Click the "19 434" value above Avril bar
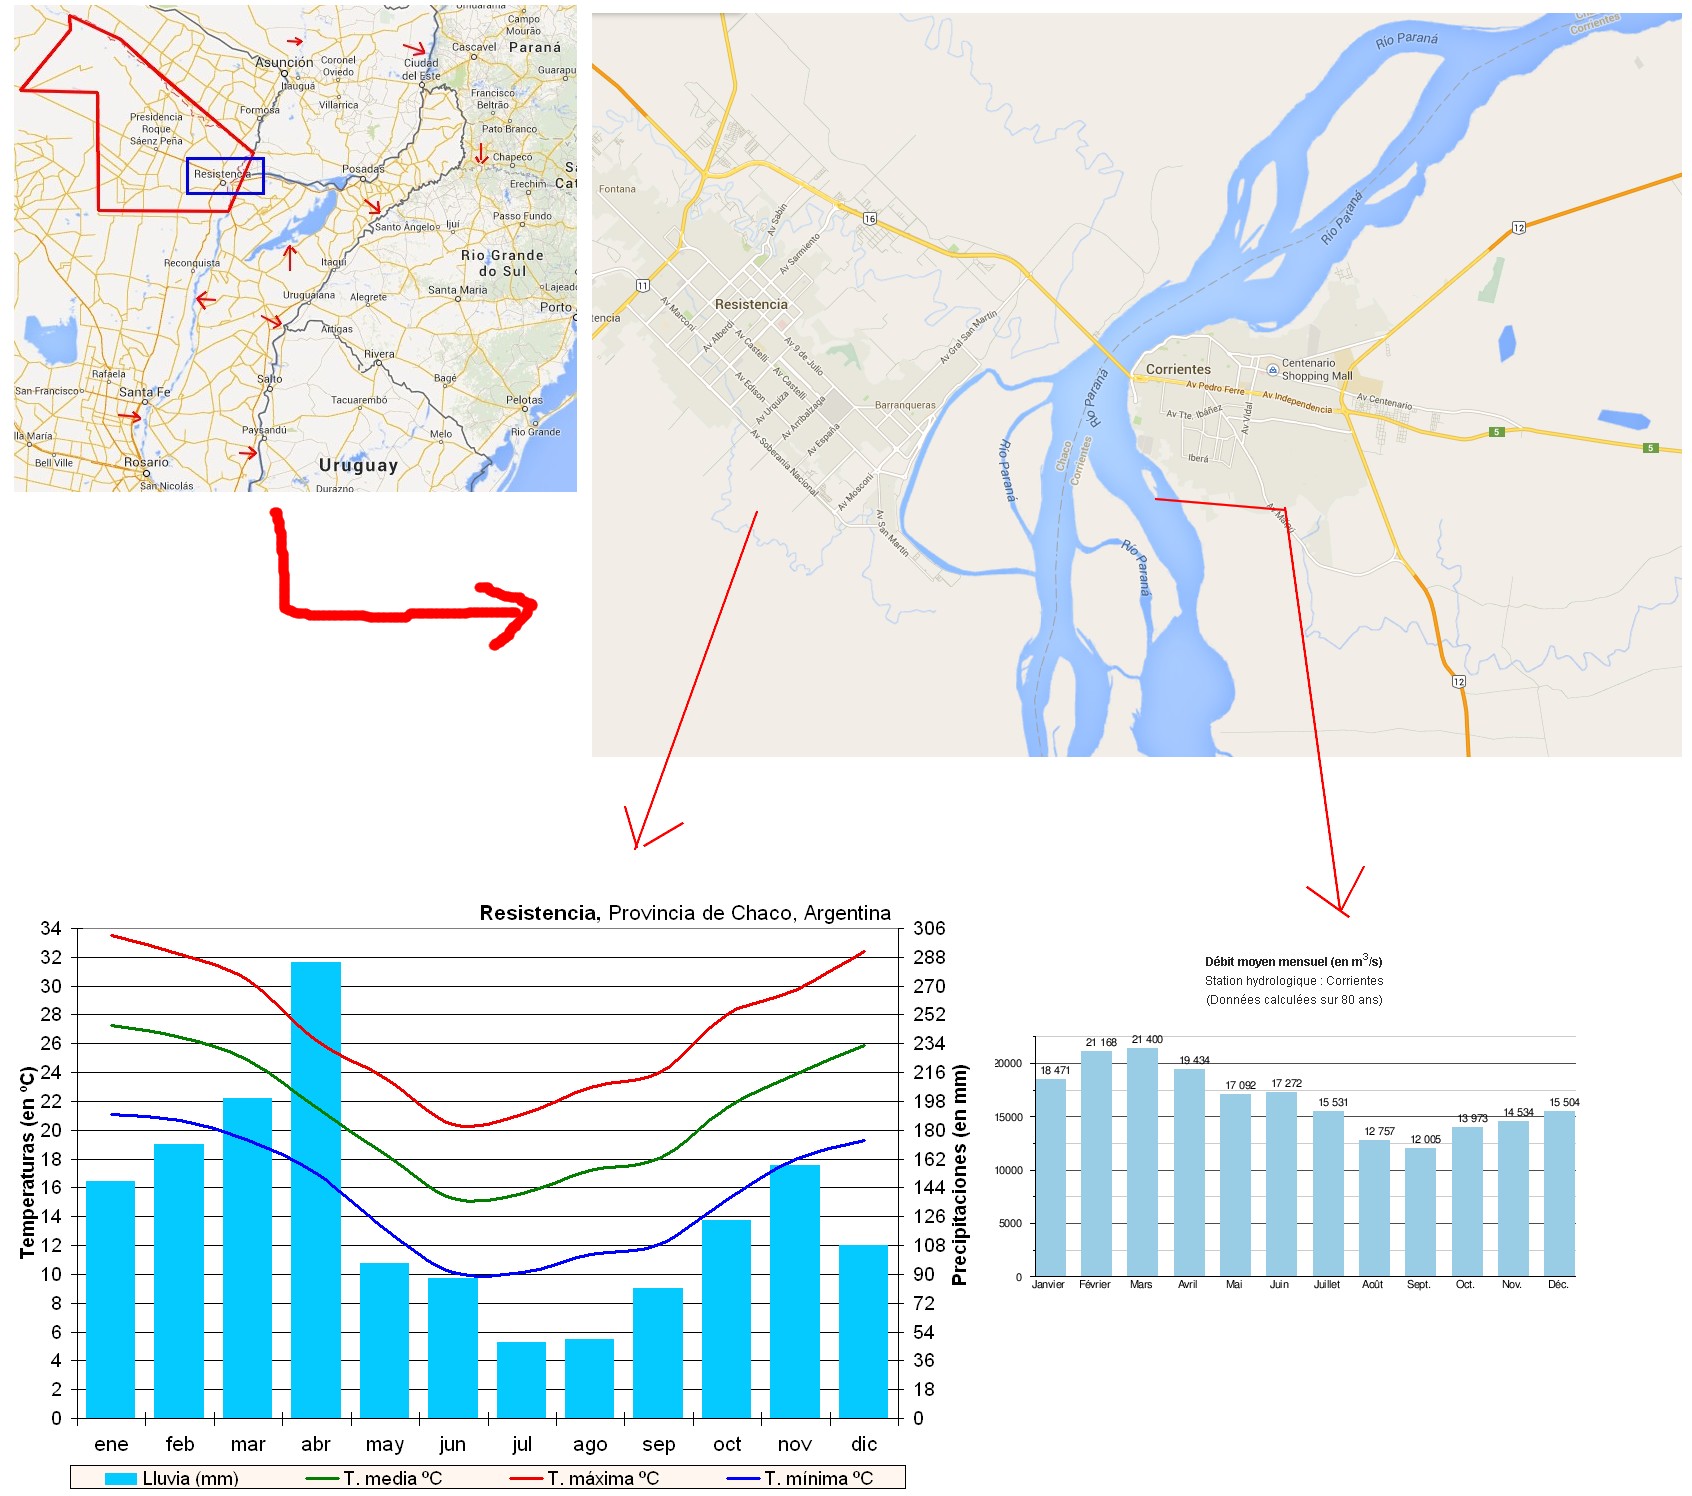The width and height of the screenshot is (1692, 1496). [x=1194, y=1060]
